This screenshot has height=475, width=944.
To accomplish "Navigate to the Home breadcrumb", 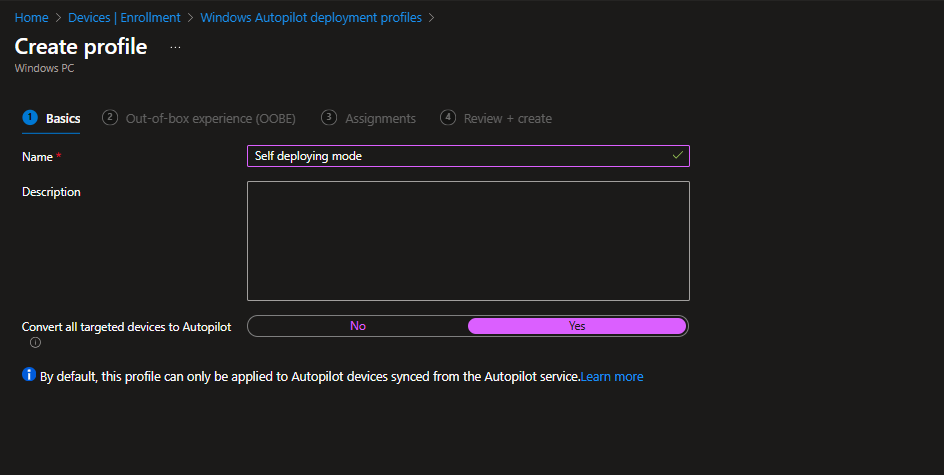I will [x=31, y=18].
